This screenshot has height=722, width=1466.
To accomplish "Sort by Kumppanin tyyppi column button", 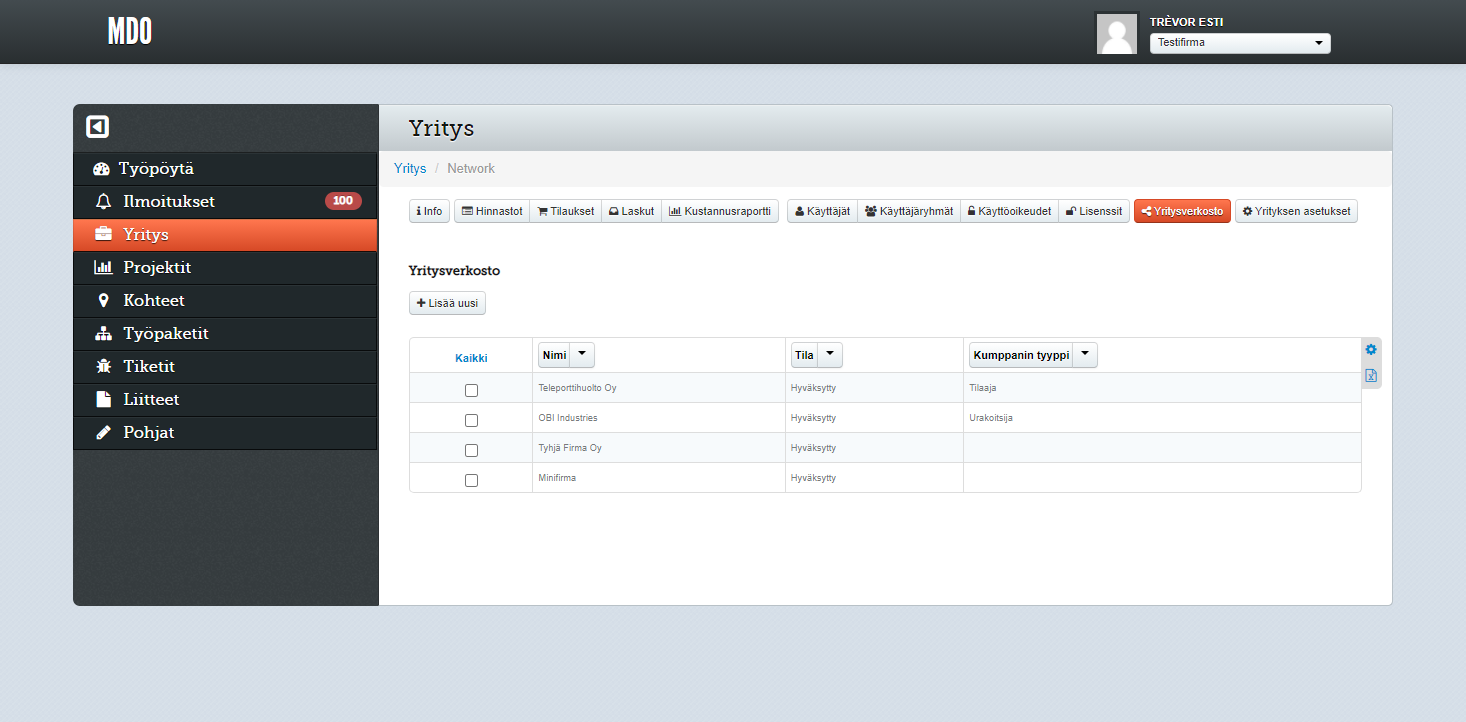I will (1021, 355).
